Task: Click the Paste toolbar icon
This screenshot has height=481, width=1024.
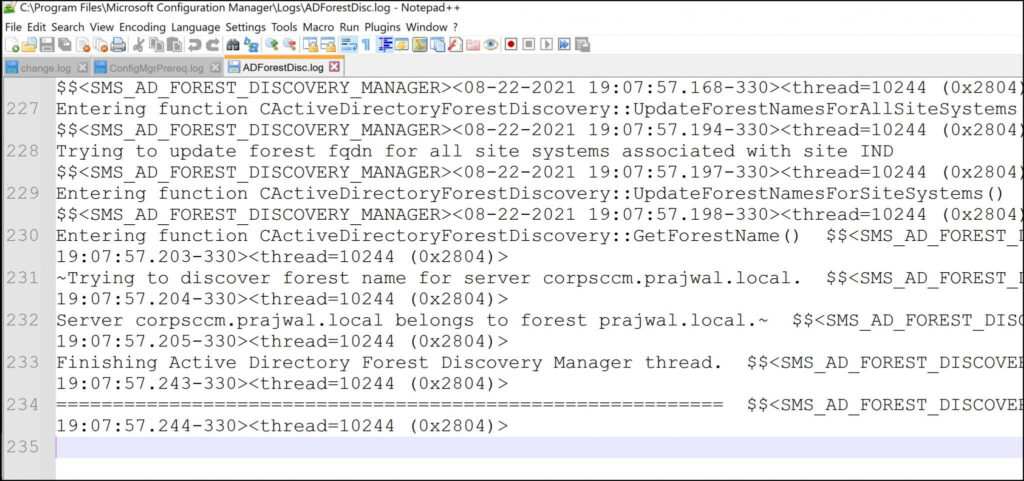Action: point(173,45)
